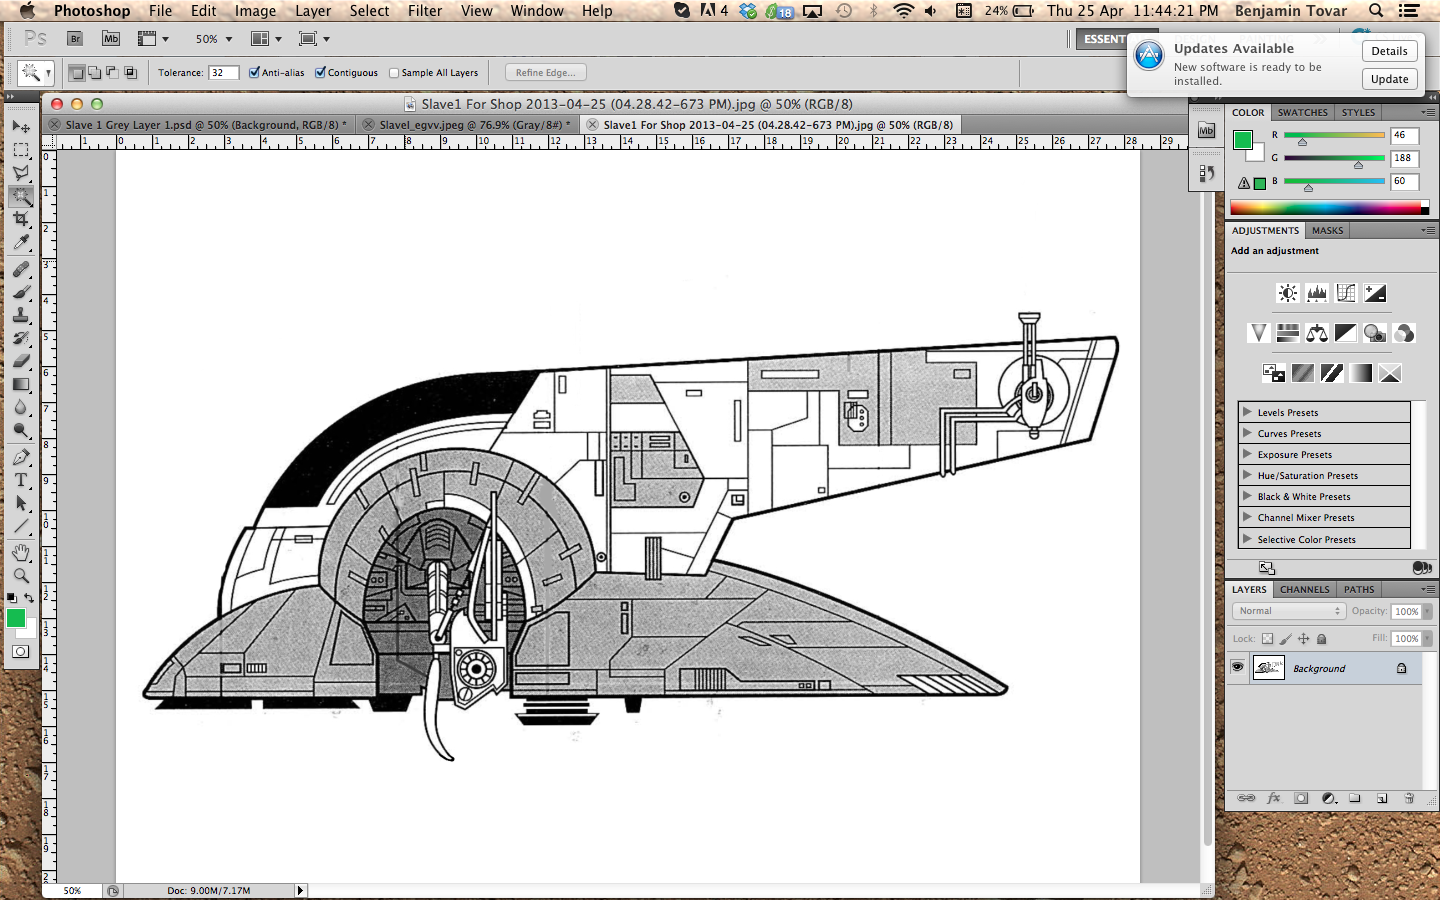The height and width of the screenshot is (900, 1440).
Task: Add a Color Balance adjustment
Action: coord(1317,333)
